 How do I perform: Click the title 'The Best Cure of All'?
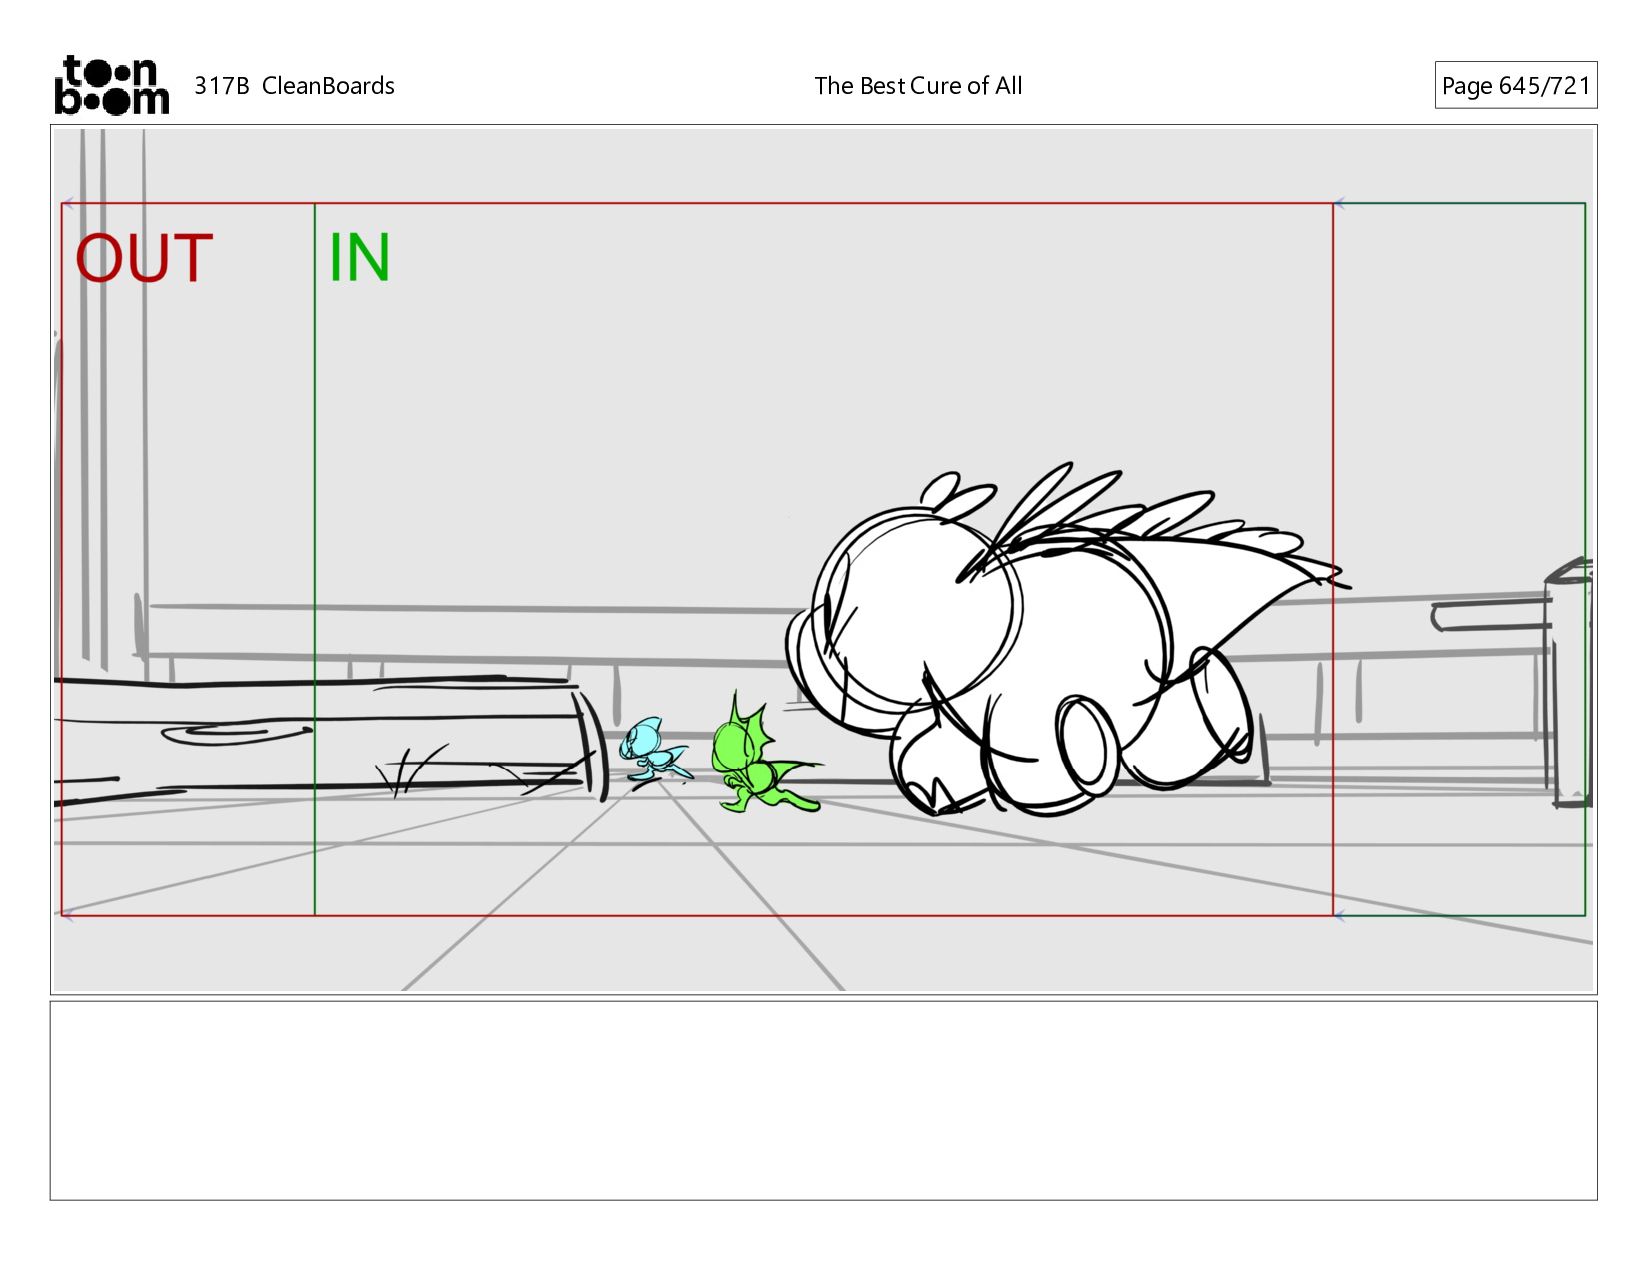coord(918,86)
